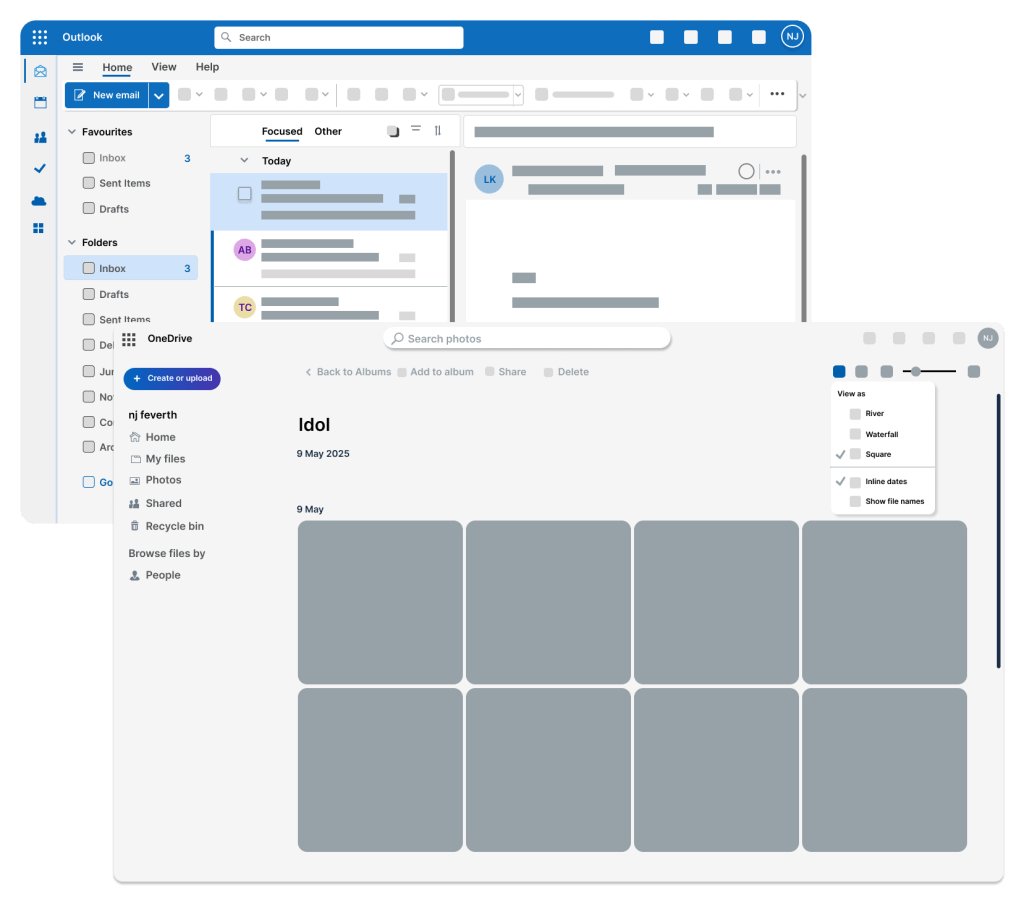This screenshot has height=902, width=1024.
Task: Open the AB sender avatar
Action: 245,250
